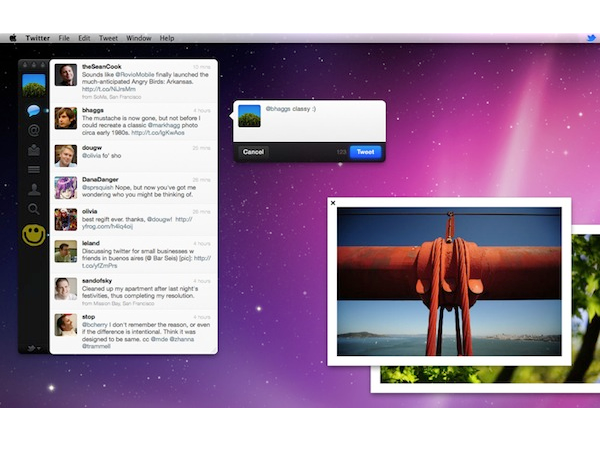Click the 123 character count
Image resolution: width=600 pixels, height=450 pixels.
click(x=341, y=152)
